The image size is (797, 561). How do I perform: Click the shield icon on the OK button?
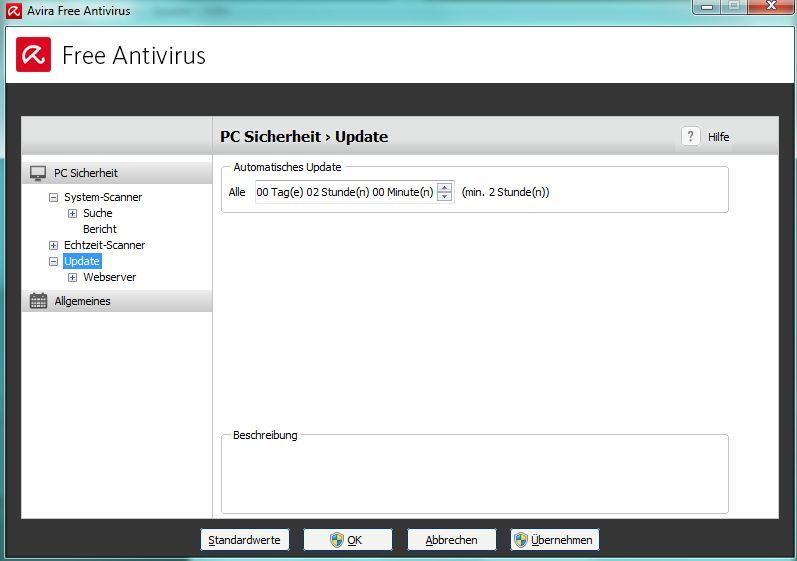pos(336,540)
